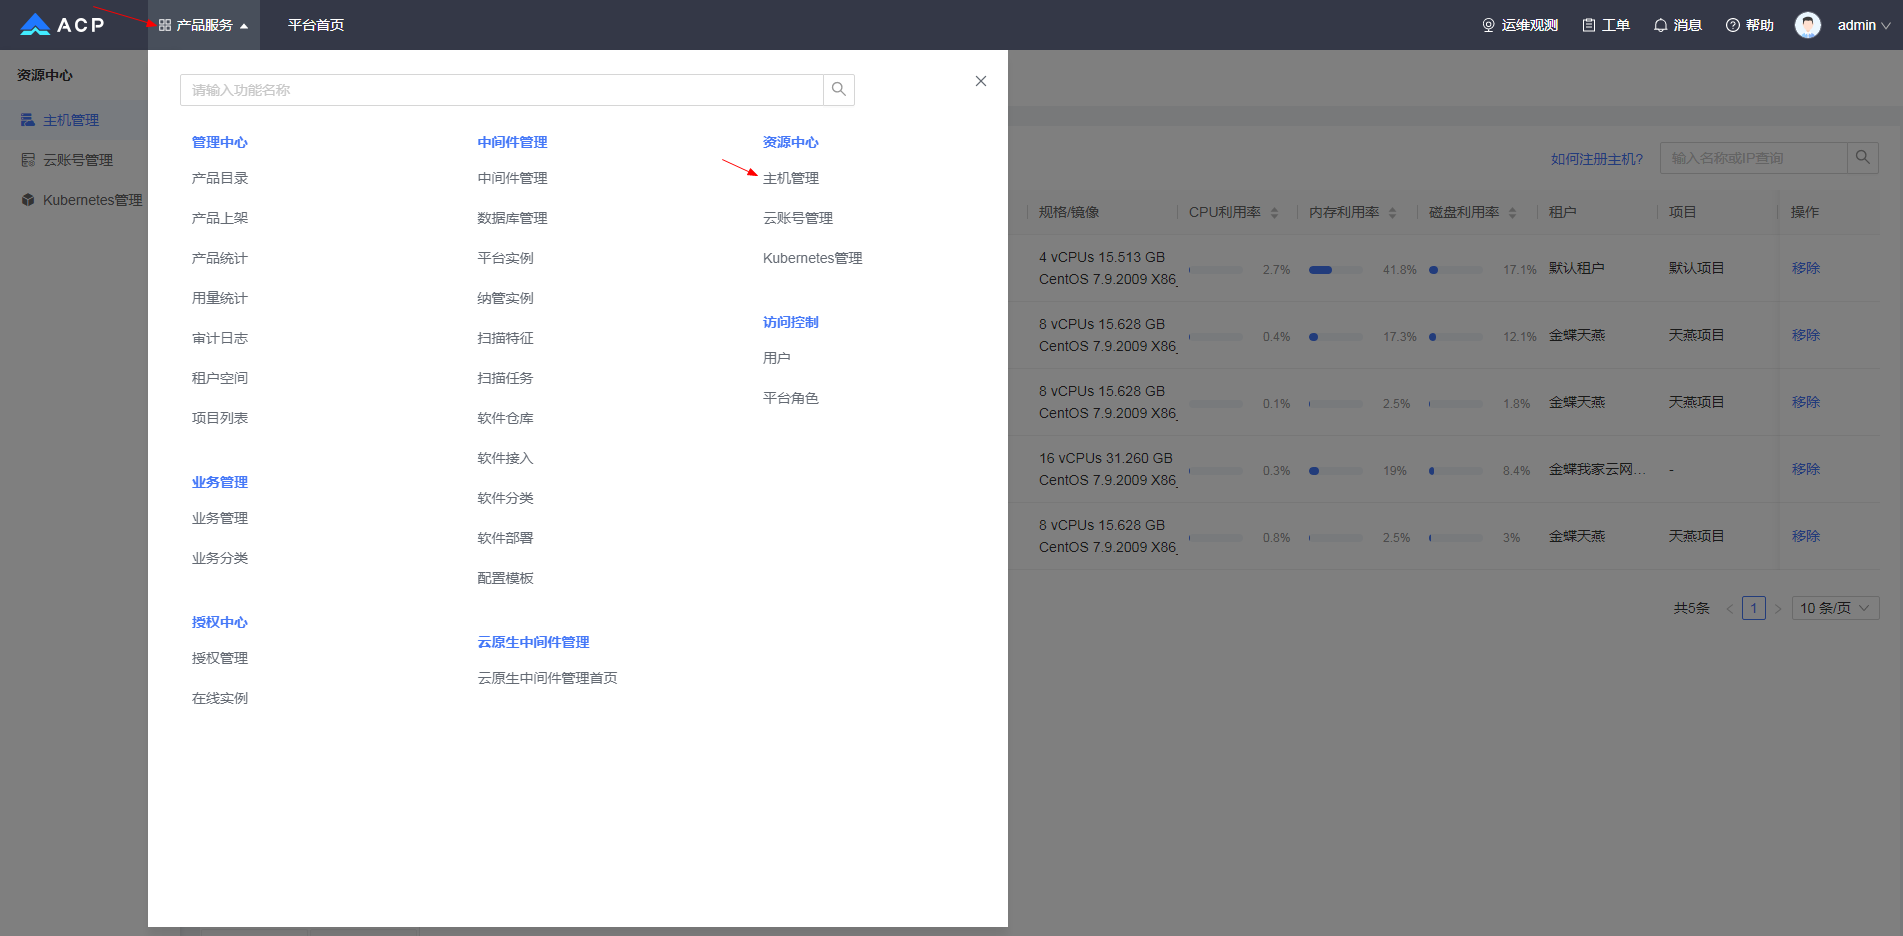The height and width of the screenshot is (936, 1903).
Task: Select page 1 in pagination
Action: click(x=1754, y=608)
